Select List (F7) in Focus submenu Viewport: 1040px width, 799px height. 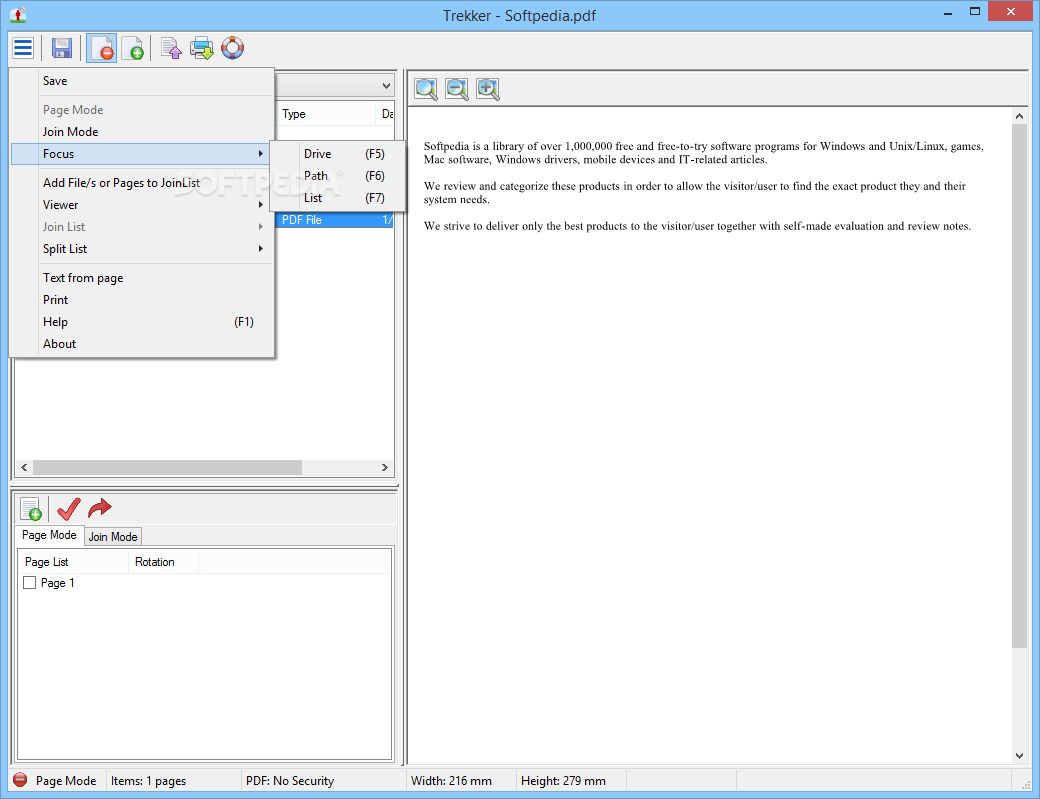coord(338,198)
